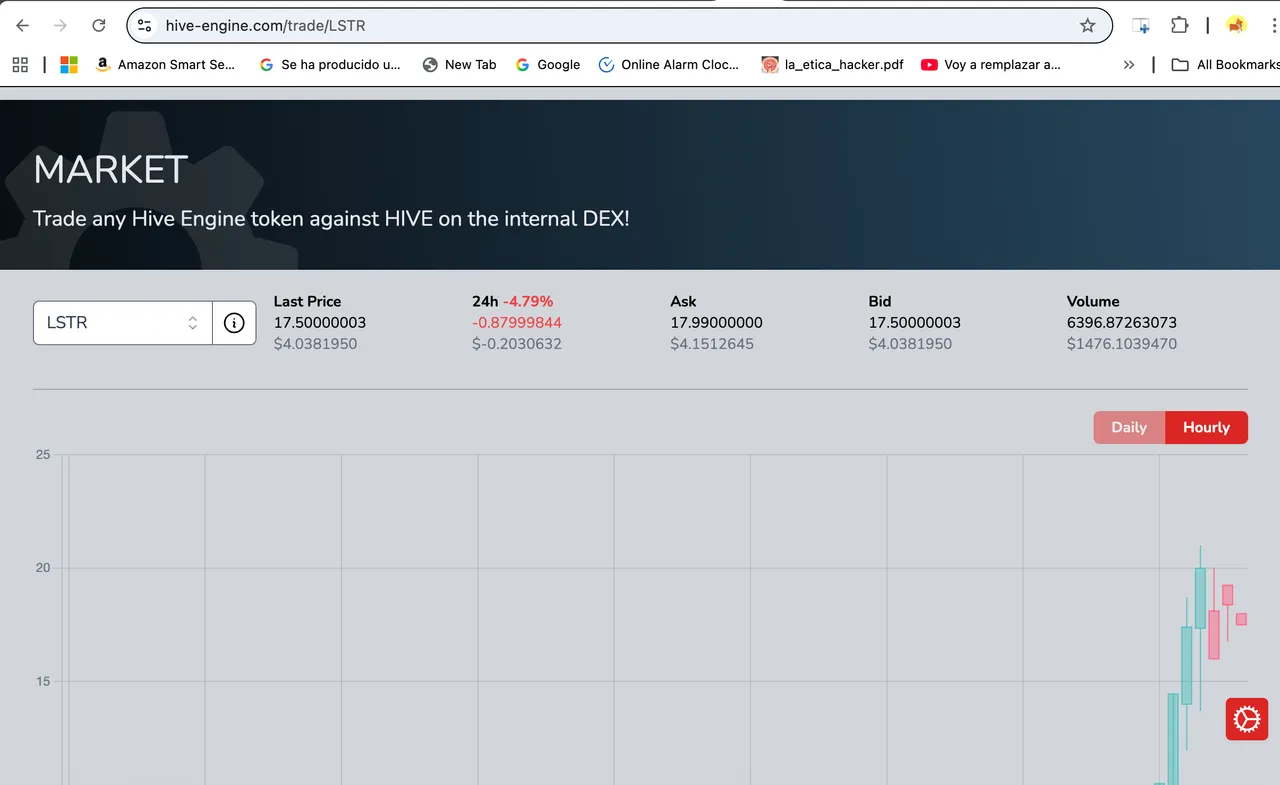This screenshot has height=785, width=1280.
Task: Open site information icon in address bar
Action: [146, 26]
